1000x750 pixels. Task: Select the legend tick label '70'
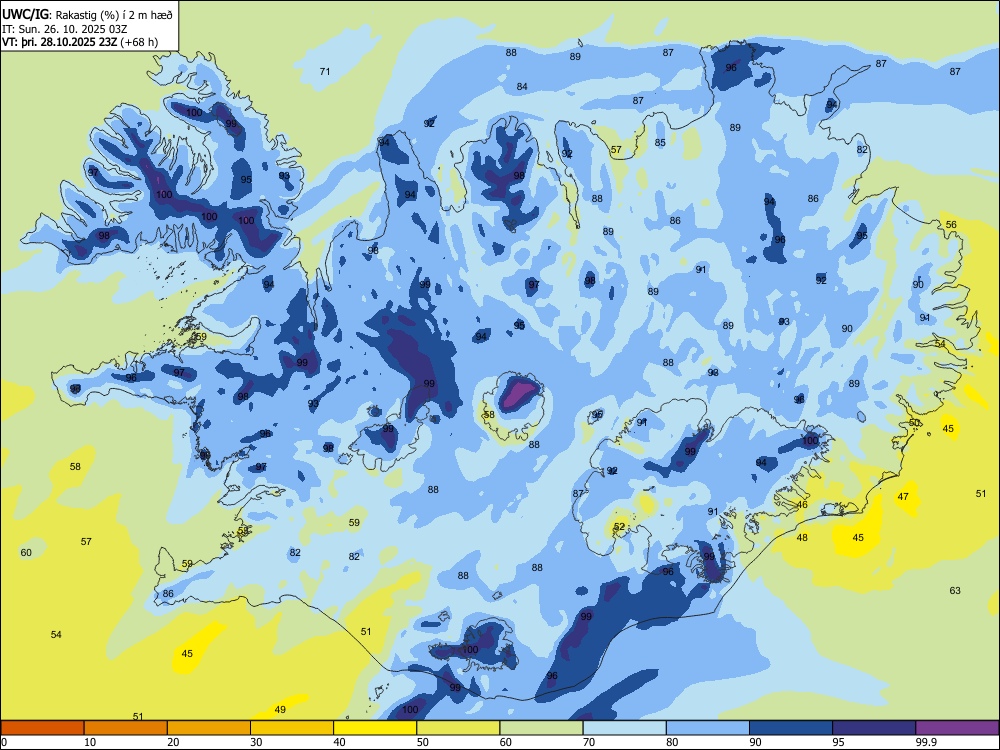tap(589, 742)
